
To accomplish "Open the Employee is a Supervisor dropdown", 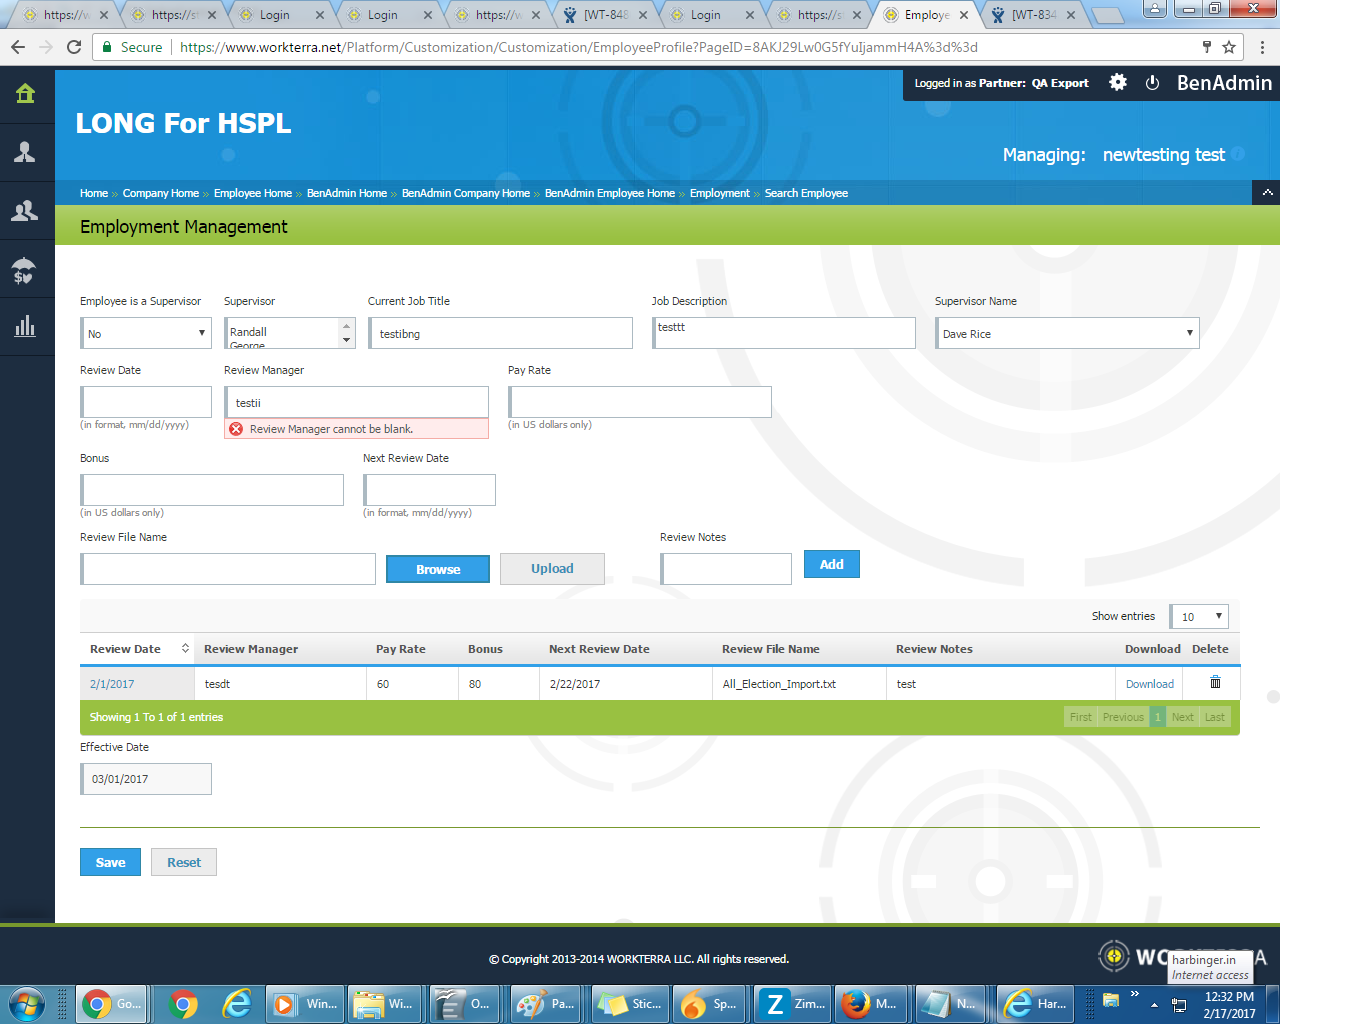I will tap(146, 334).
